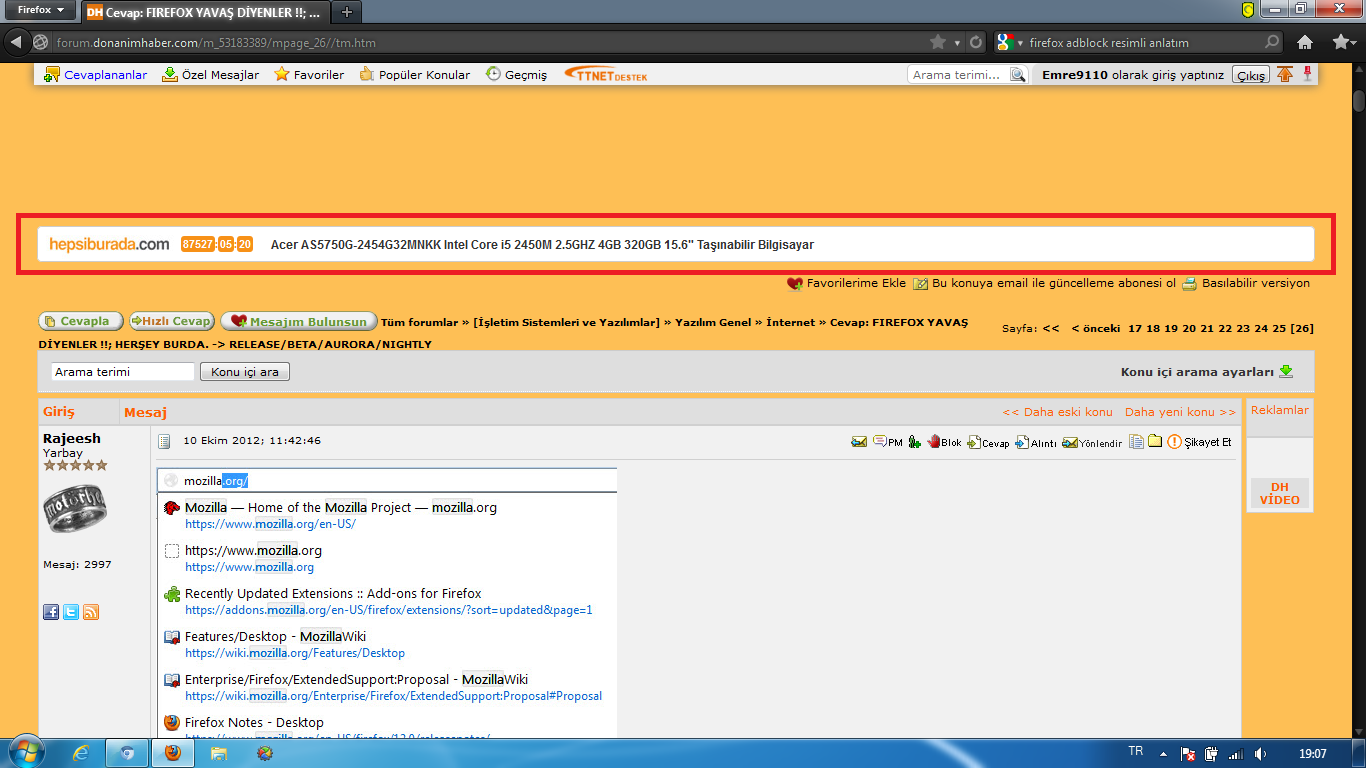Click the Twitter share icon under Rajeesh
Image resolution: width=1366 pixels, height=768 pixels.
[71, 612]
